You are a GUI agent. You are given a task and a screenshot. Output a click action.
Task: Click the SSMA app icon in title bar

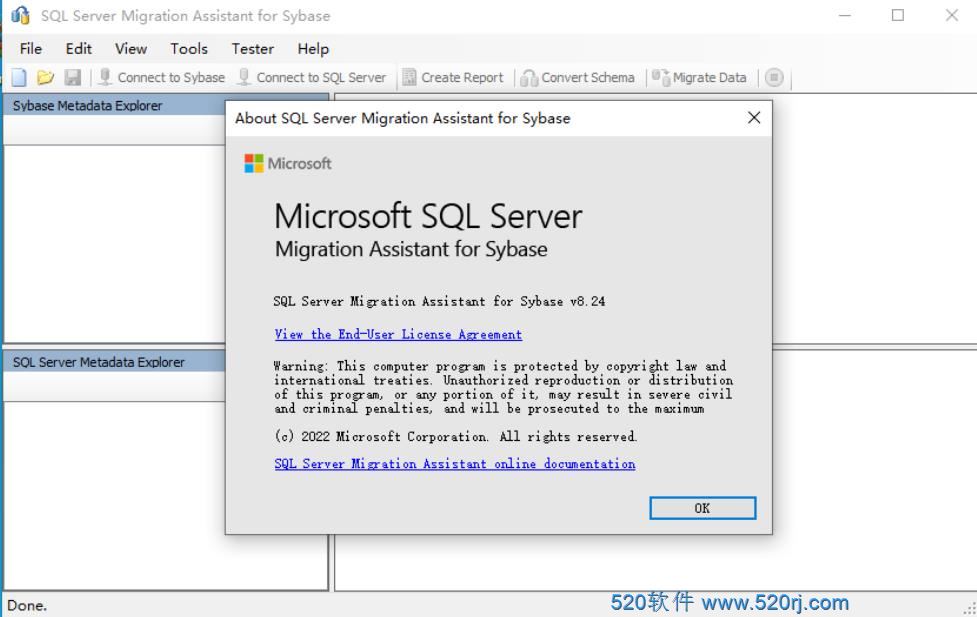20,15
